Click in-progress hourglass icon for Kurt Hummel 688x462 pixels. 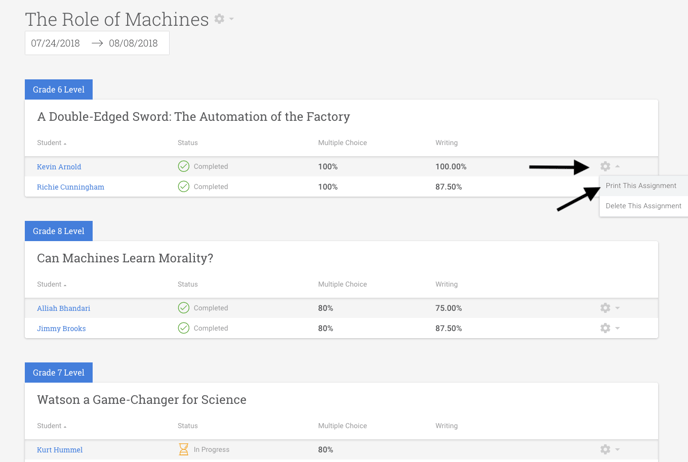(183, 450)
